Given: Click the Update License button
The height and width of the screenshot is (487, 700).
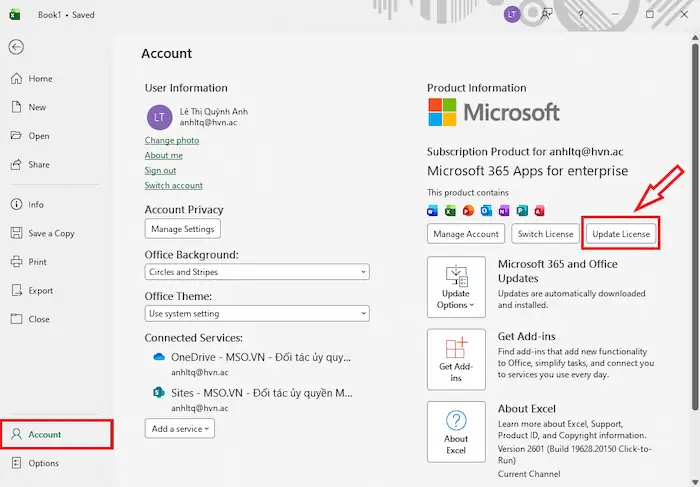Looking at the screenshot, I should (x=621, y=234).
